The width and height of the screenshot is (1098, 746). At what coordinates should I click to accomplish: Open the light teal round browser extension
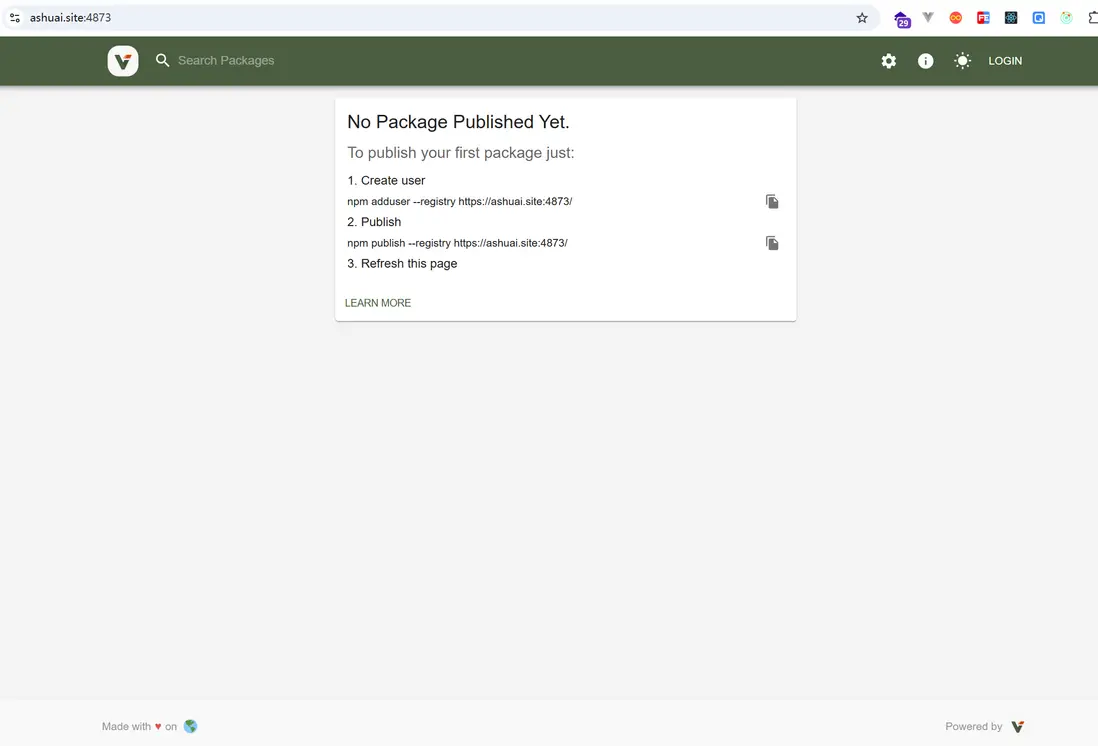1066,18
